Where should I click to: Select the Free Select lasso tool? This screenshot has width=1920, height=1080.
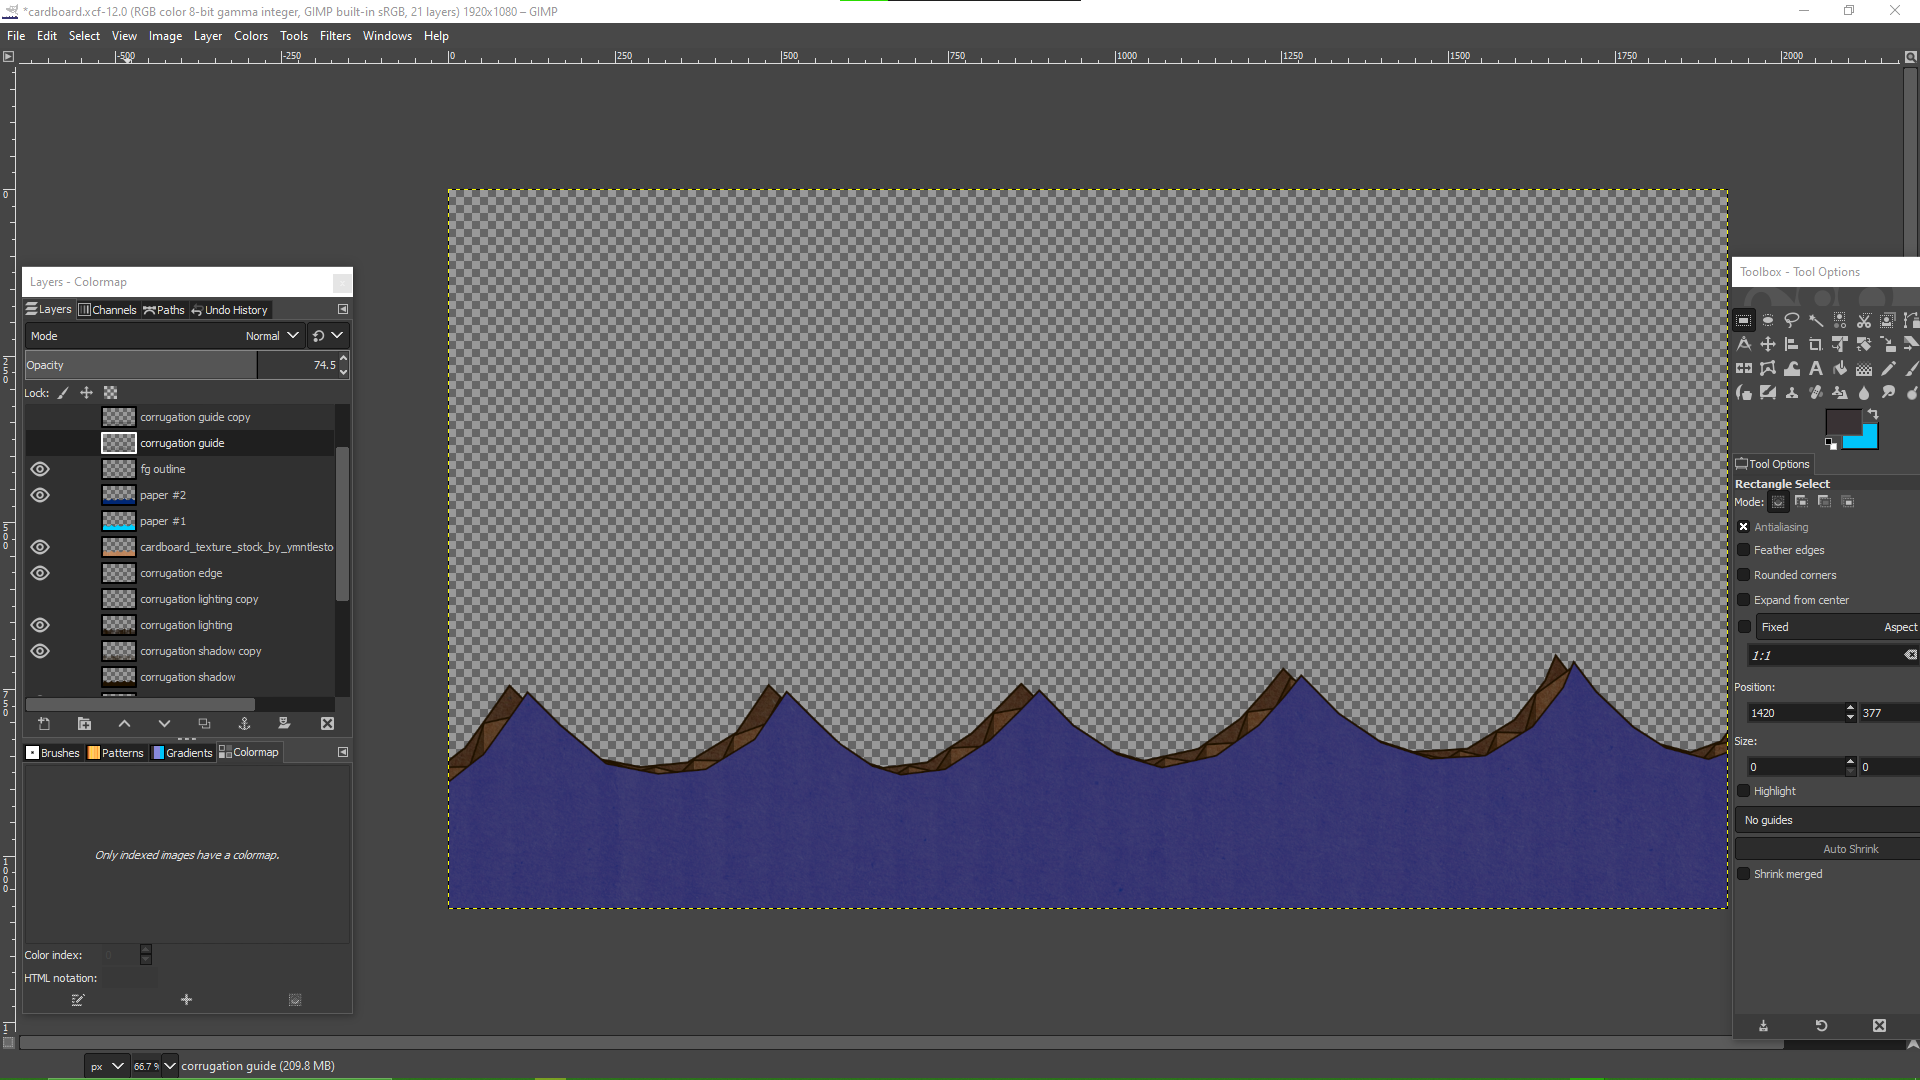(x=1792, y=321)
